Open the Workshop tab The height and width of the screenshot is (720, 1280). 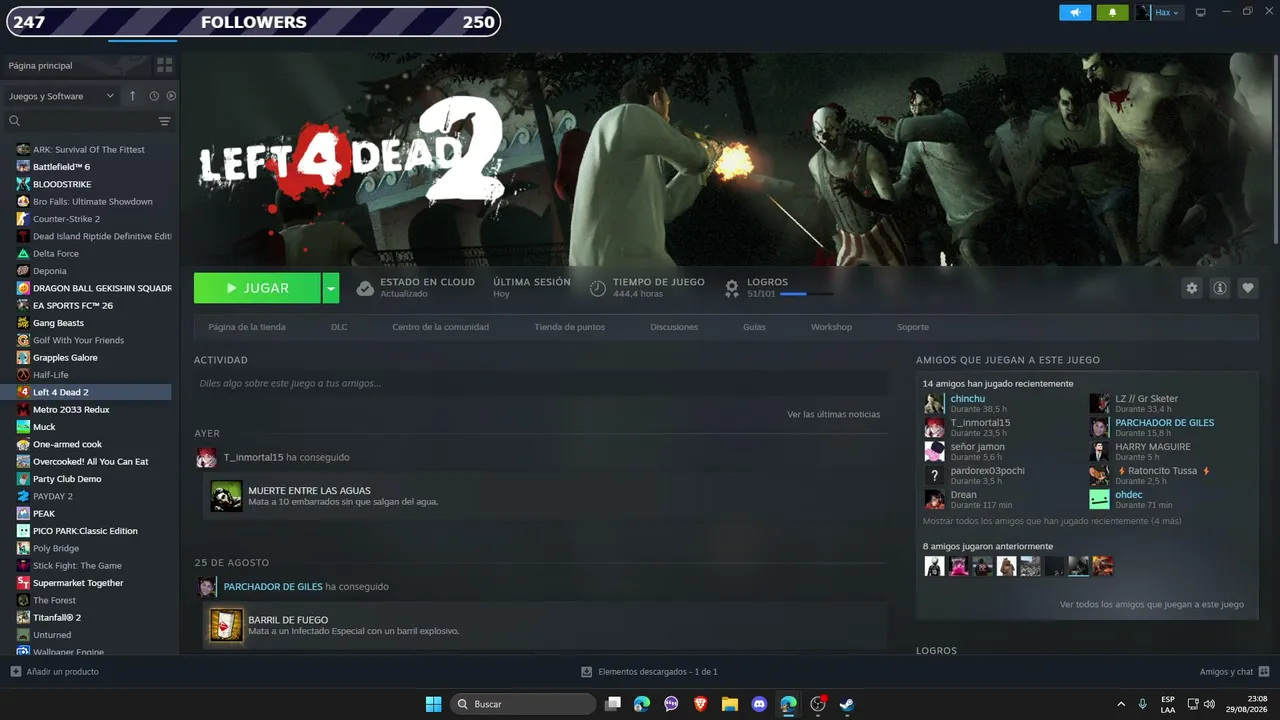831,327
